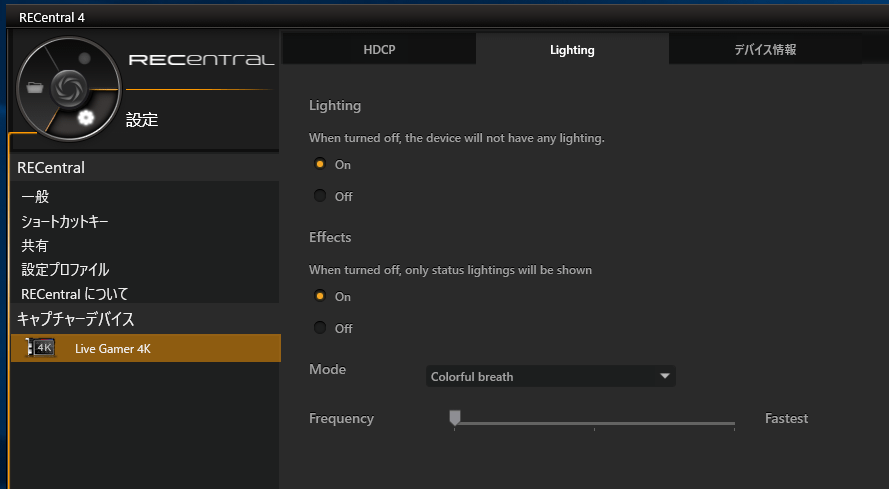This screenshot has width=889, height=489.
Task: Click the capture shutter icon in dial center
Action: pyautogui.click(x=69, y=88)
